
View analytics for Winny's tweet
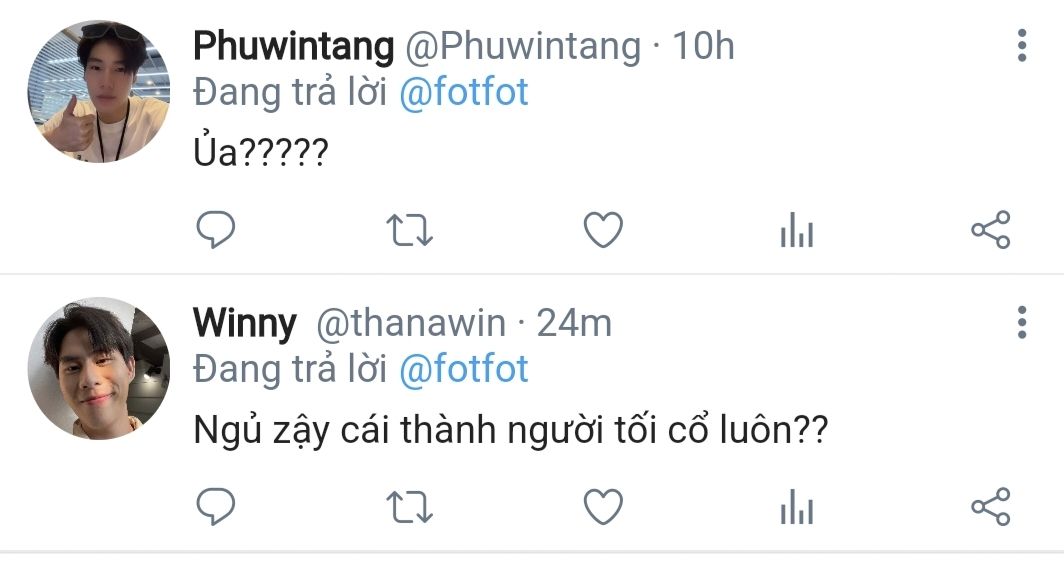point(796,508)
